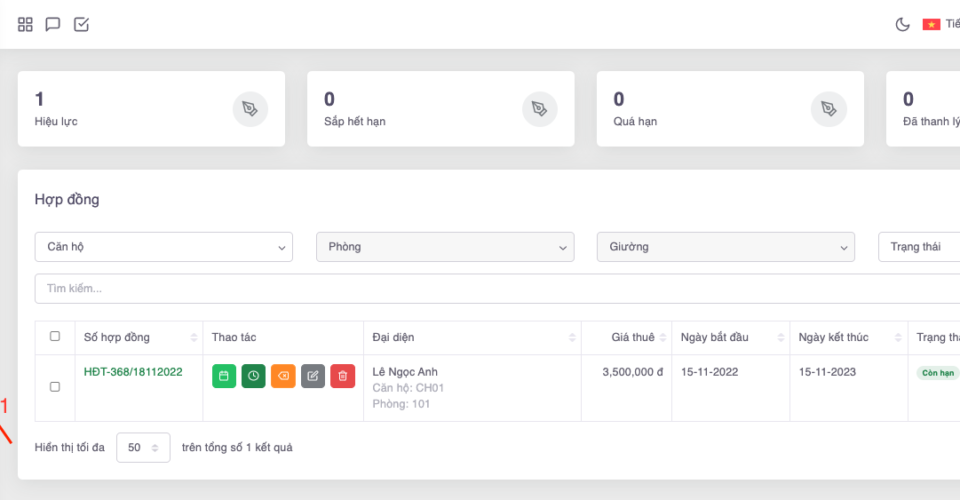Screen dimensions: 960x500
Task: Click the orange backspace-style action button
Action: [283, 376]
